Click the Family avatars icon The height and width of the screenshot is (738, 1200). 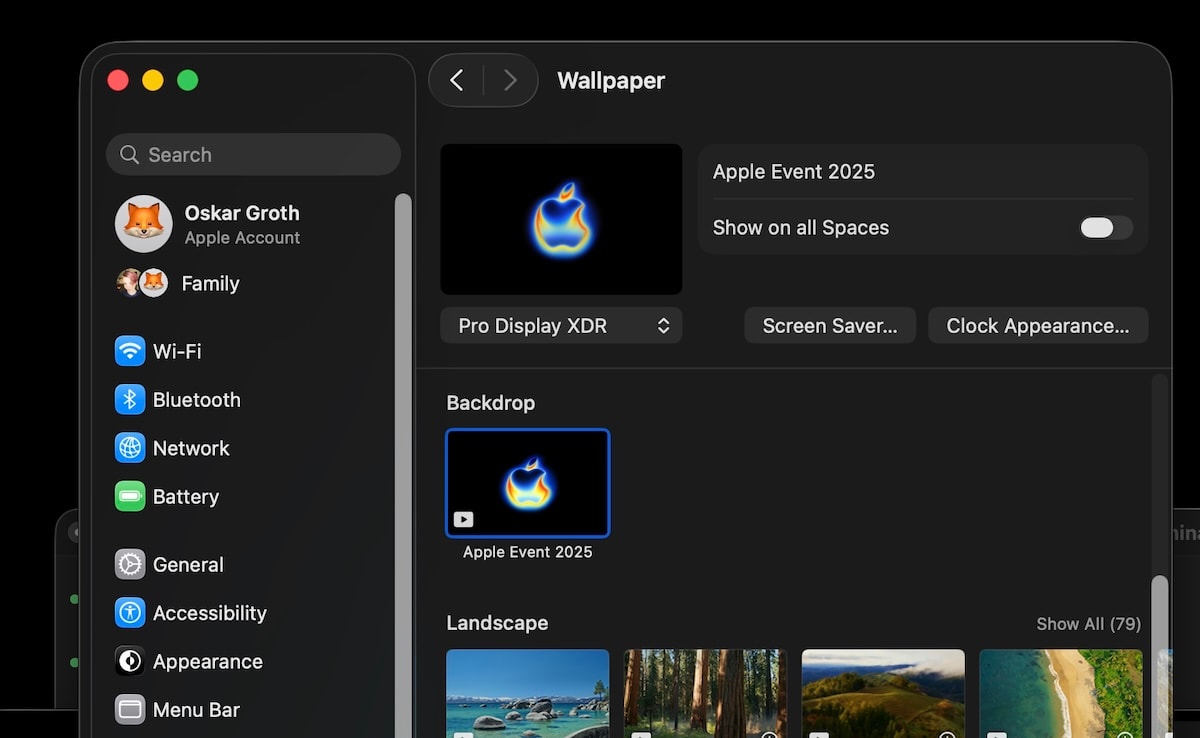point(142,283)
